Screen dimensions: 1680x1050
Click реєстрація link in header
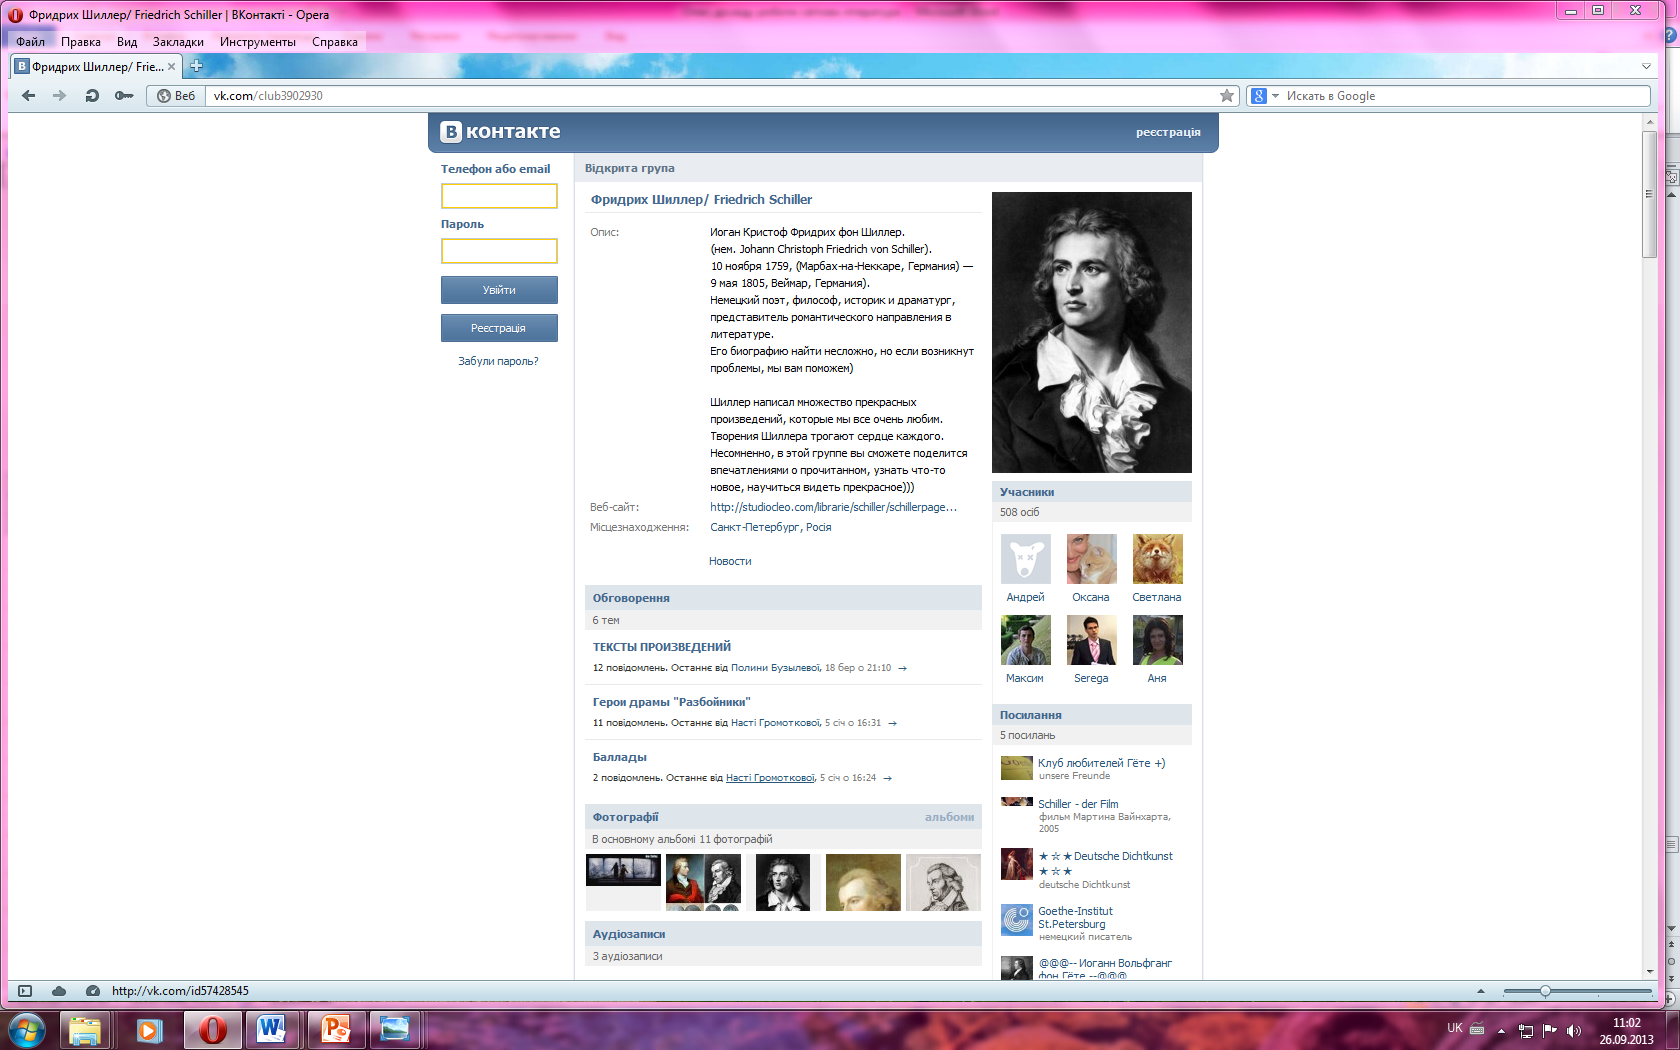click(x=1168, y=132)
